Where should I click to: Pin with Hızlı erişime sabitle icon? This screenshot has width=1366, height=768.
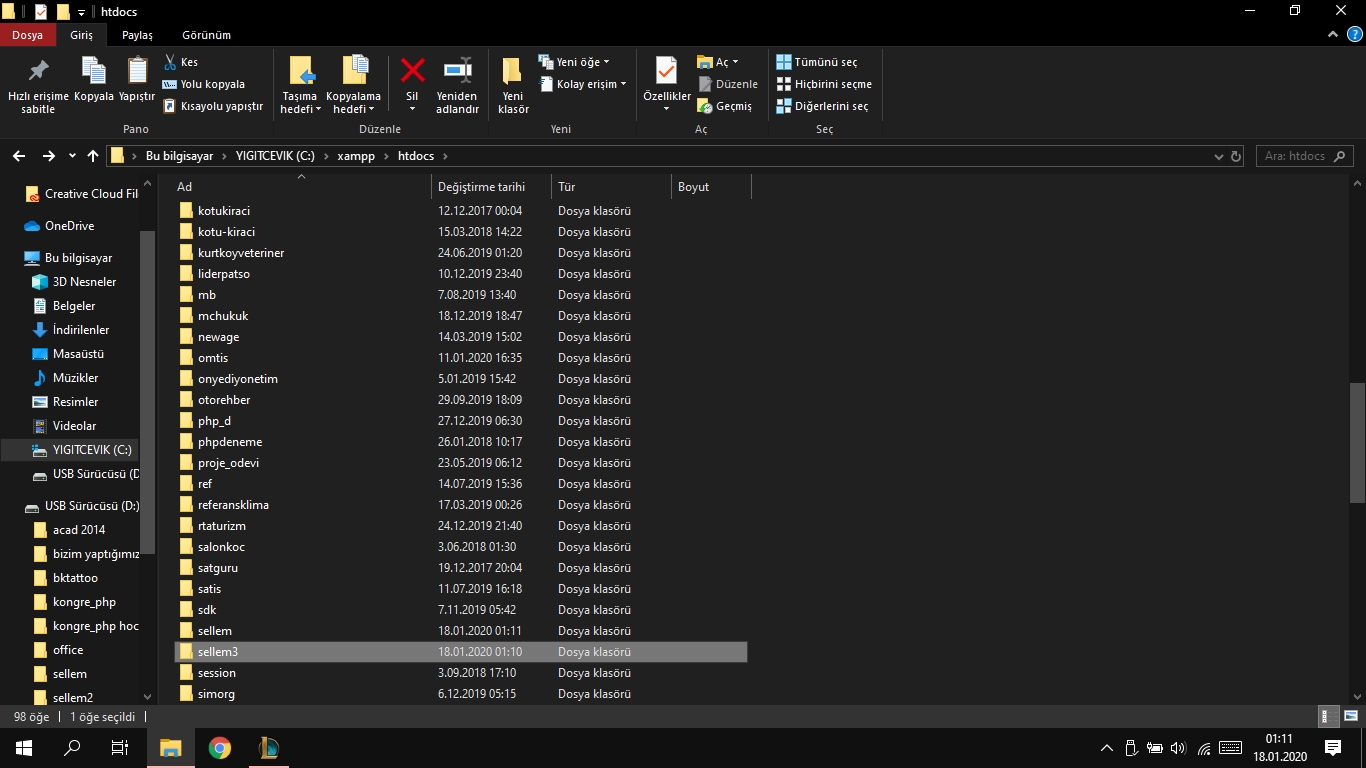pyautogui.click(x=38, y=72)
